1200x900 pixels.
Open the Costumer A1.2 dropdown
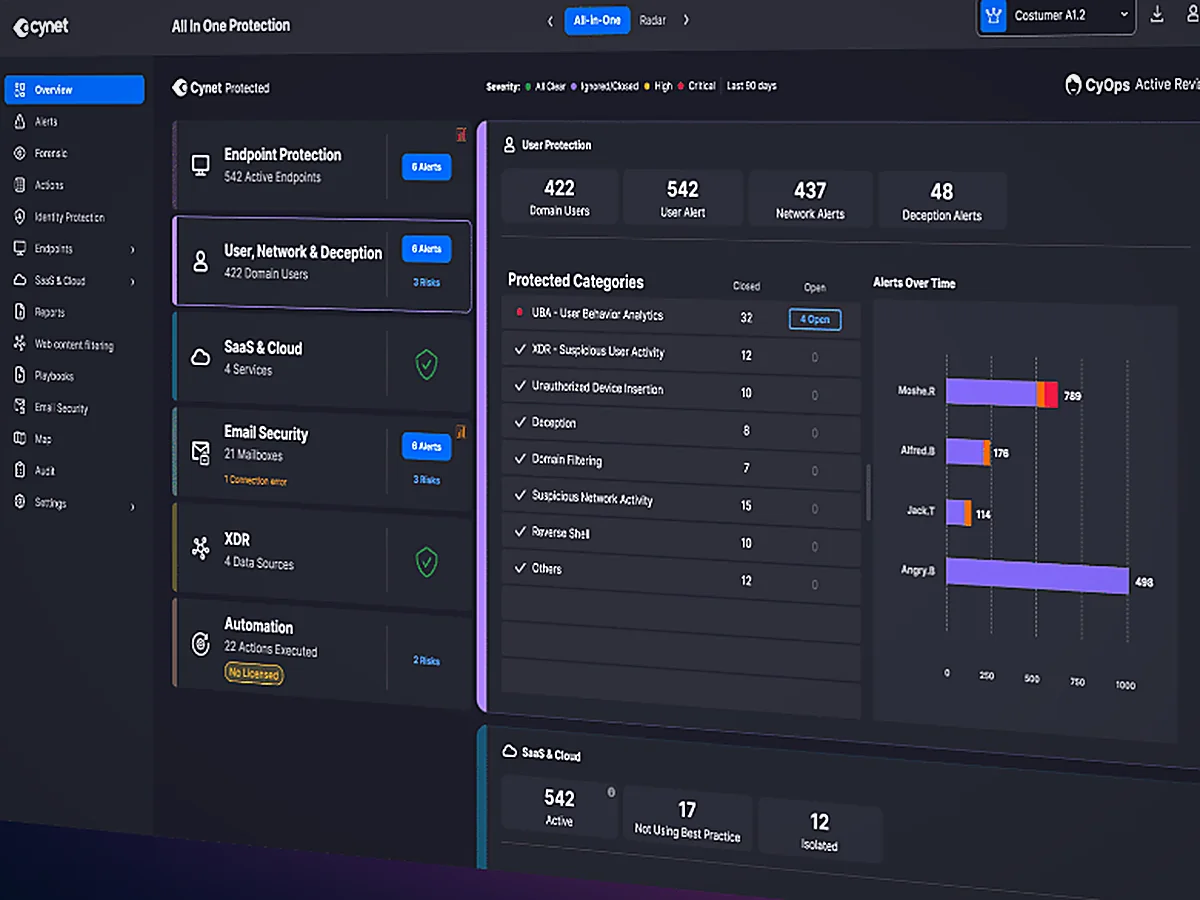(x=1056, y=15)
